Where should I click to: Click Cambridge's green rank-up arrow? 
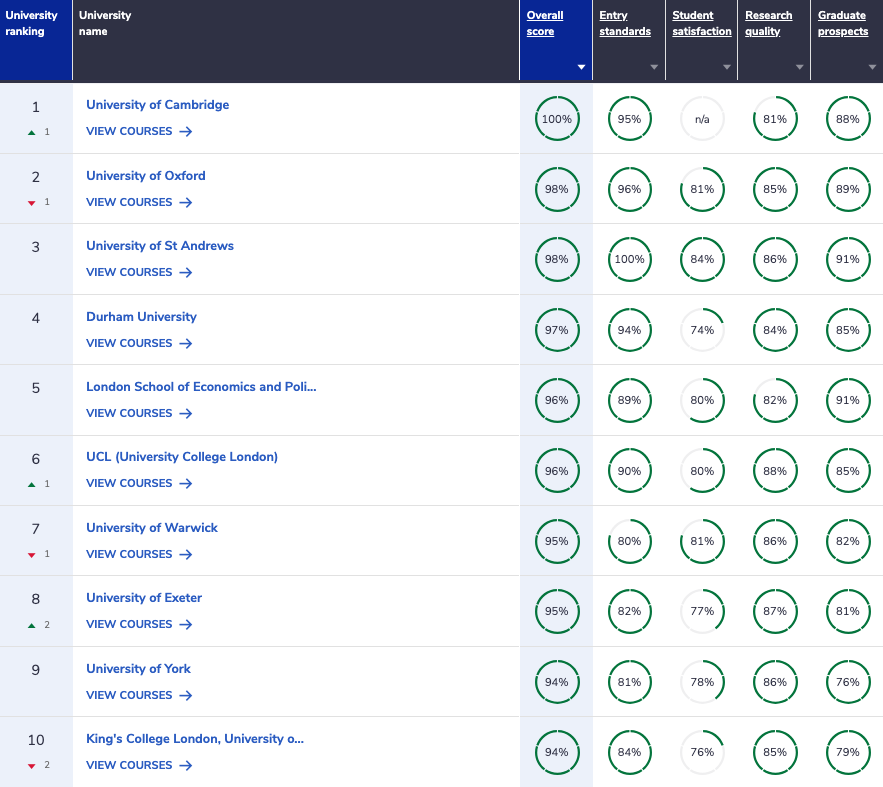32,132
